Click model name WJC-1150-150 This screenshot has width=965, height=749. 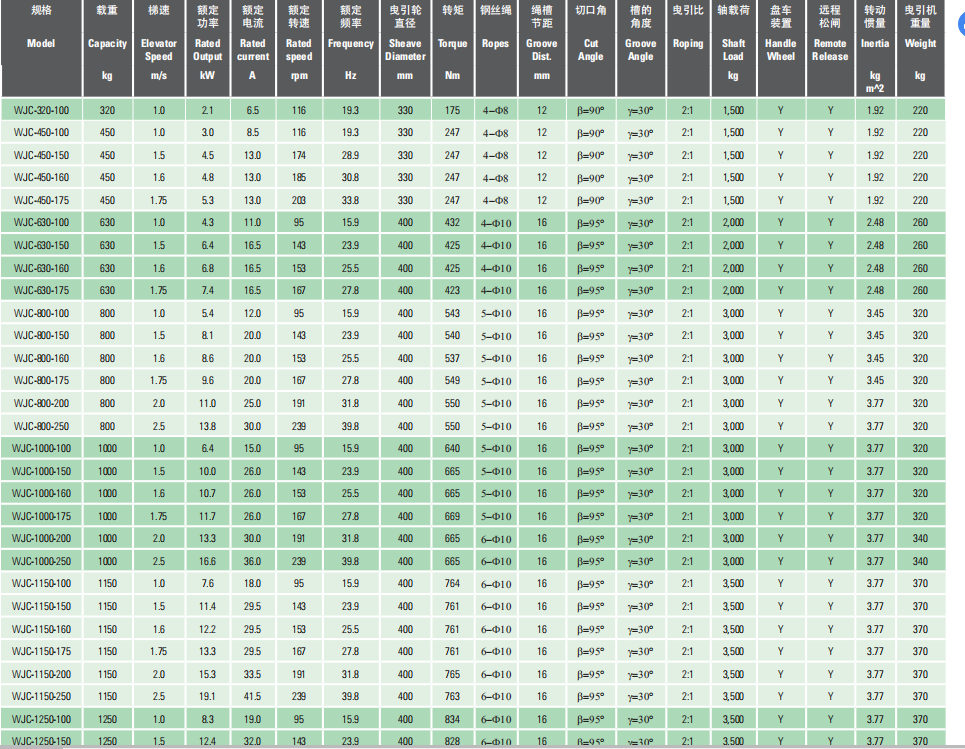pyautogui.click(x=41, y=606)
